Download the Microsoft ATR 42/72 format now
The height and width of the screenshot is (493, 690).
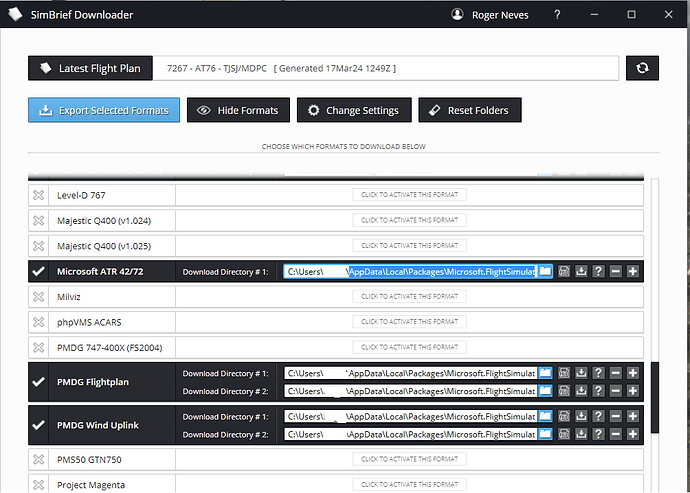[x=581, y=271]
